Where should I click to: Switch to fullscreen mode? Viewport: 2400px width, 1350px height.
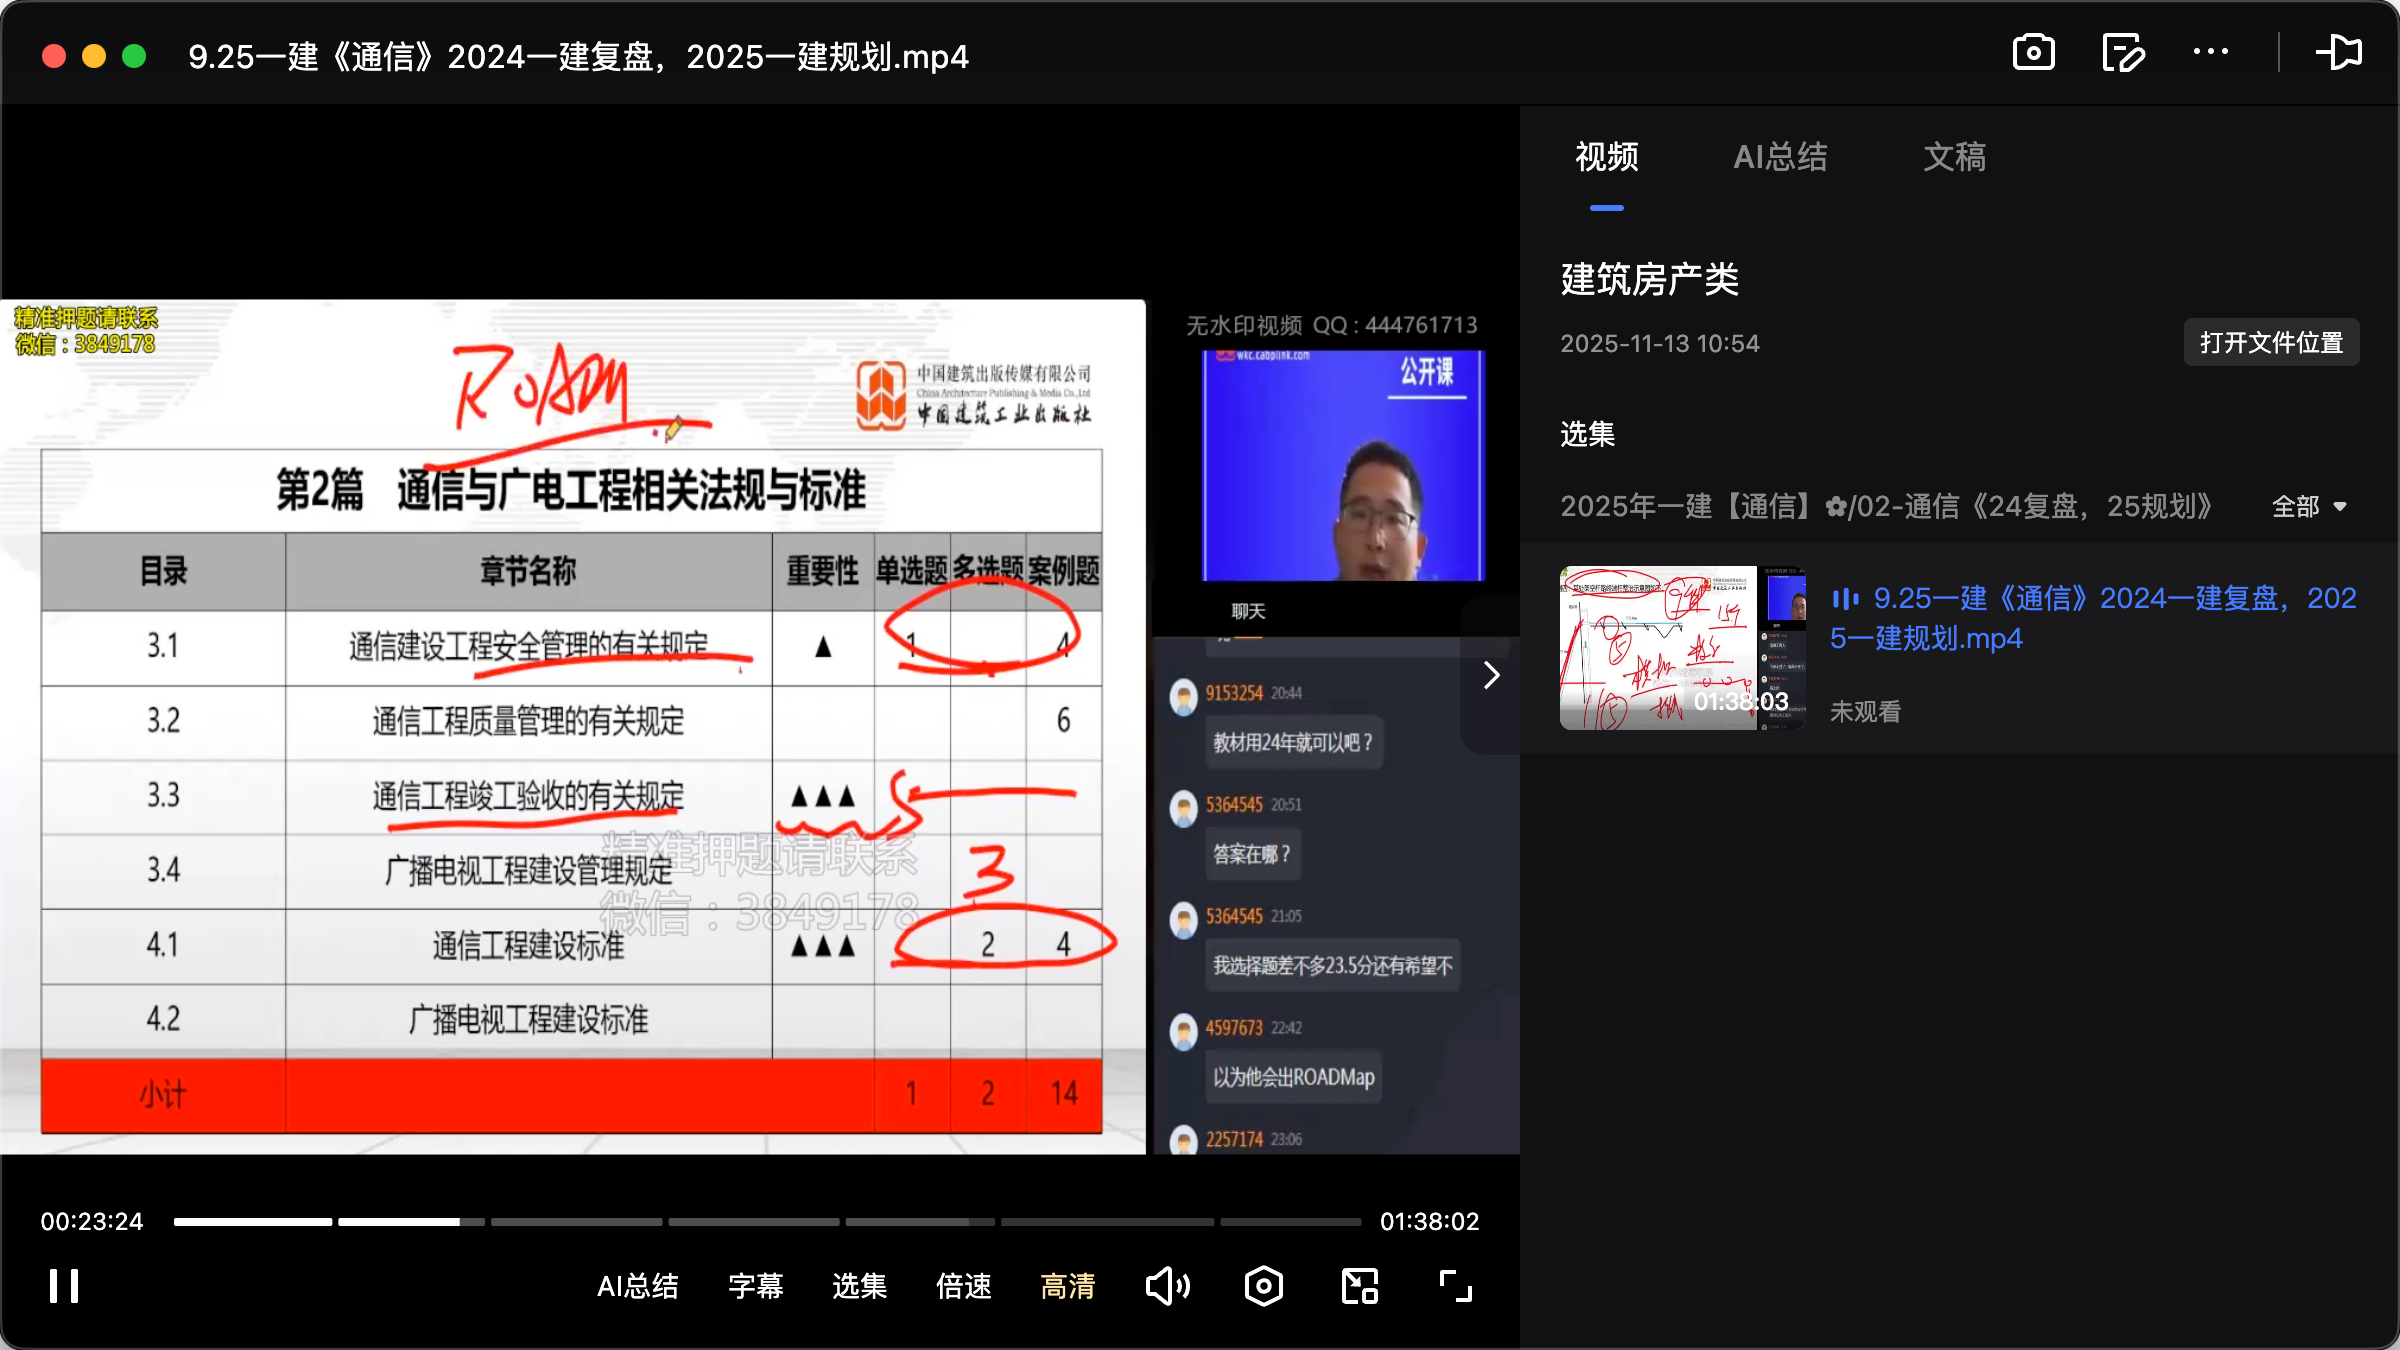pos(1454,1286)
